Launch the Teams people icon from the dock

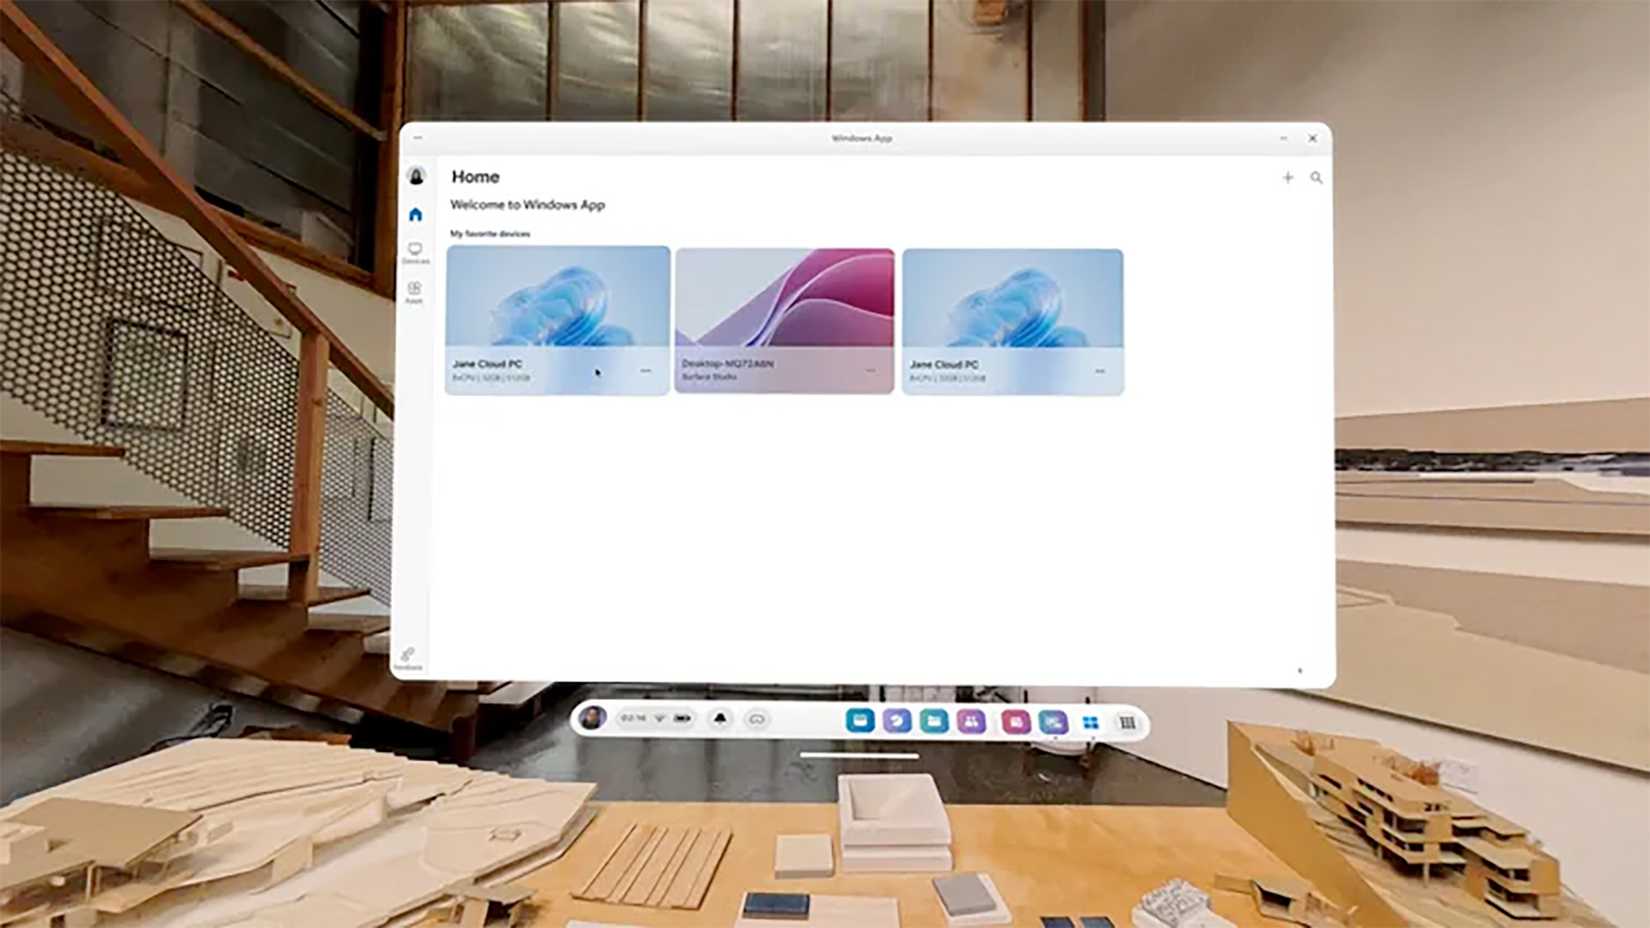(x=969, y=720)
